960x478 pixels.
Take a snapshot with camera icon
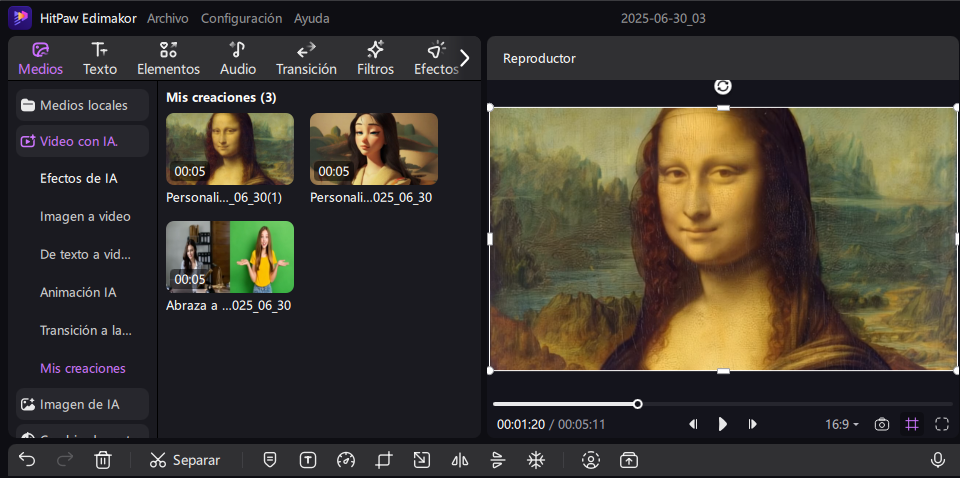882,424
